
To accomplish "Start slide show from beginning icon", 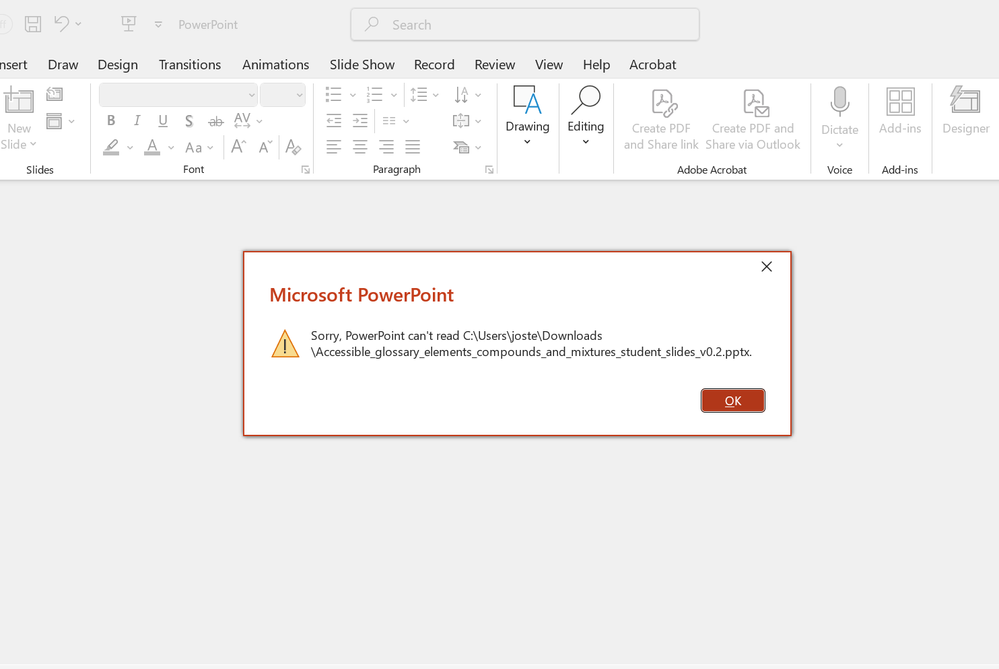I will point(129,24).
